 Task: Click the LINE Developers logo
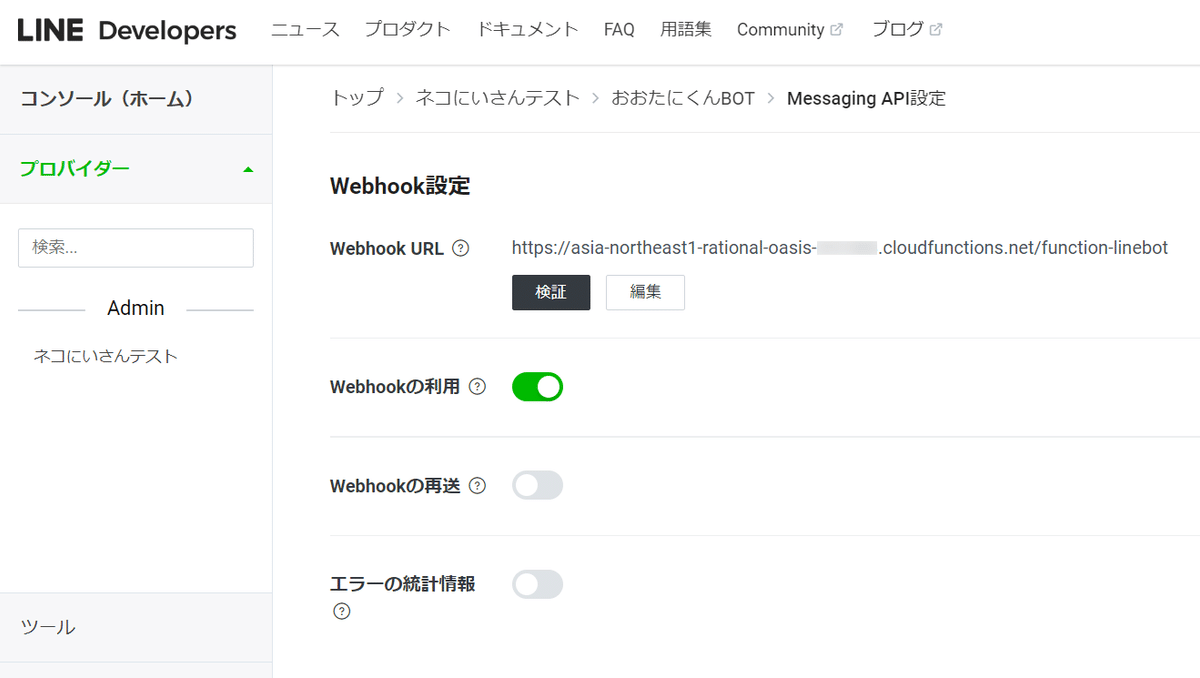coord(127,30)
